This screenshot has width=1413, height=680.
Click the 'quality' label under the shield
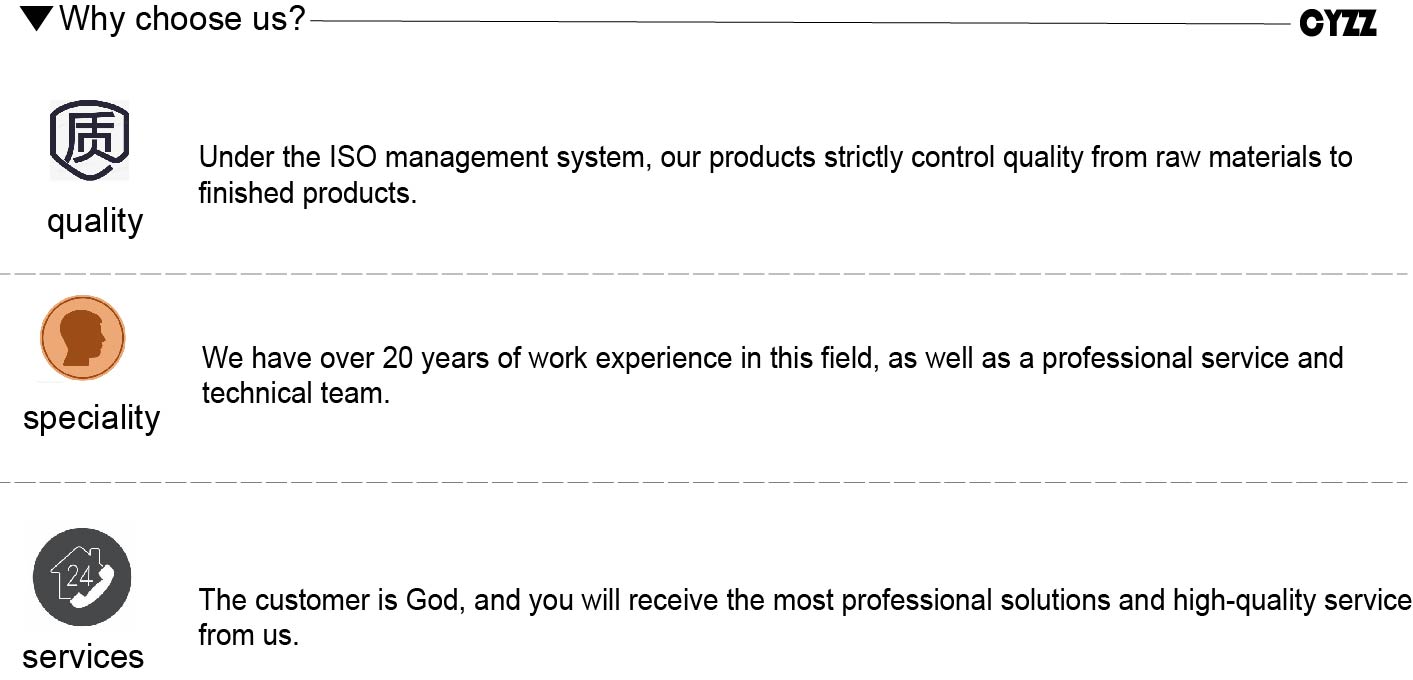click(x=95, y=220)
